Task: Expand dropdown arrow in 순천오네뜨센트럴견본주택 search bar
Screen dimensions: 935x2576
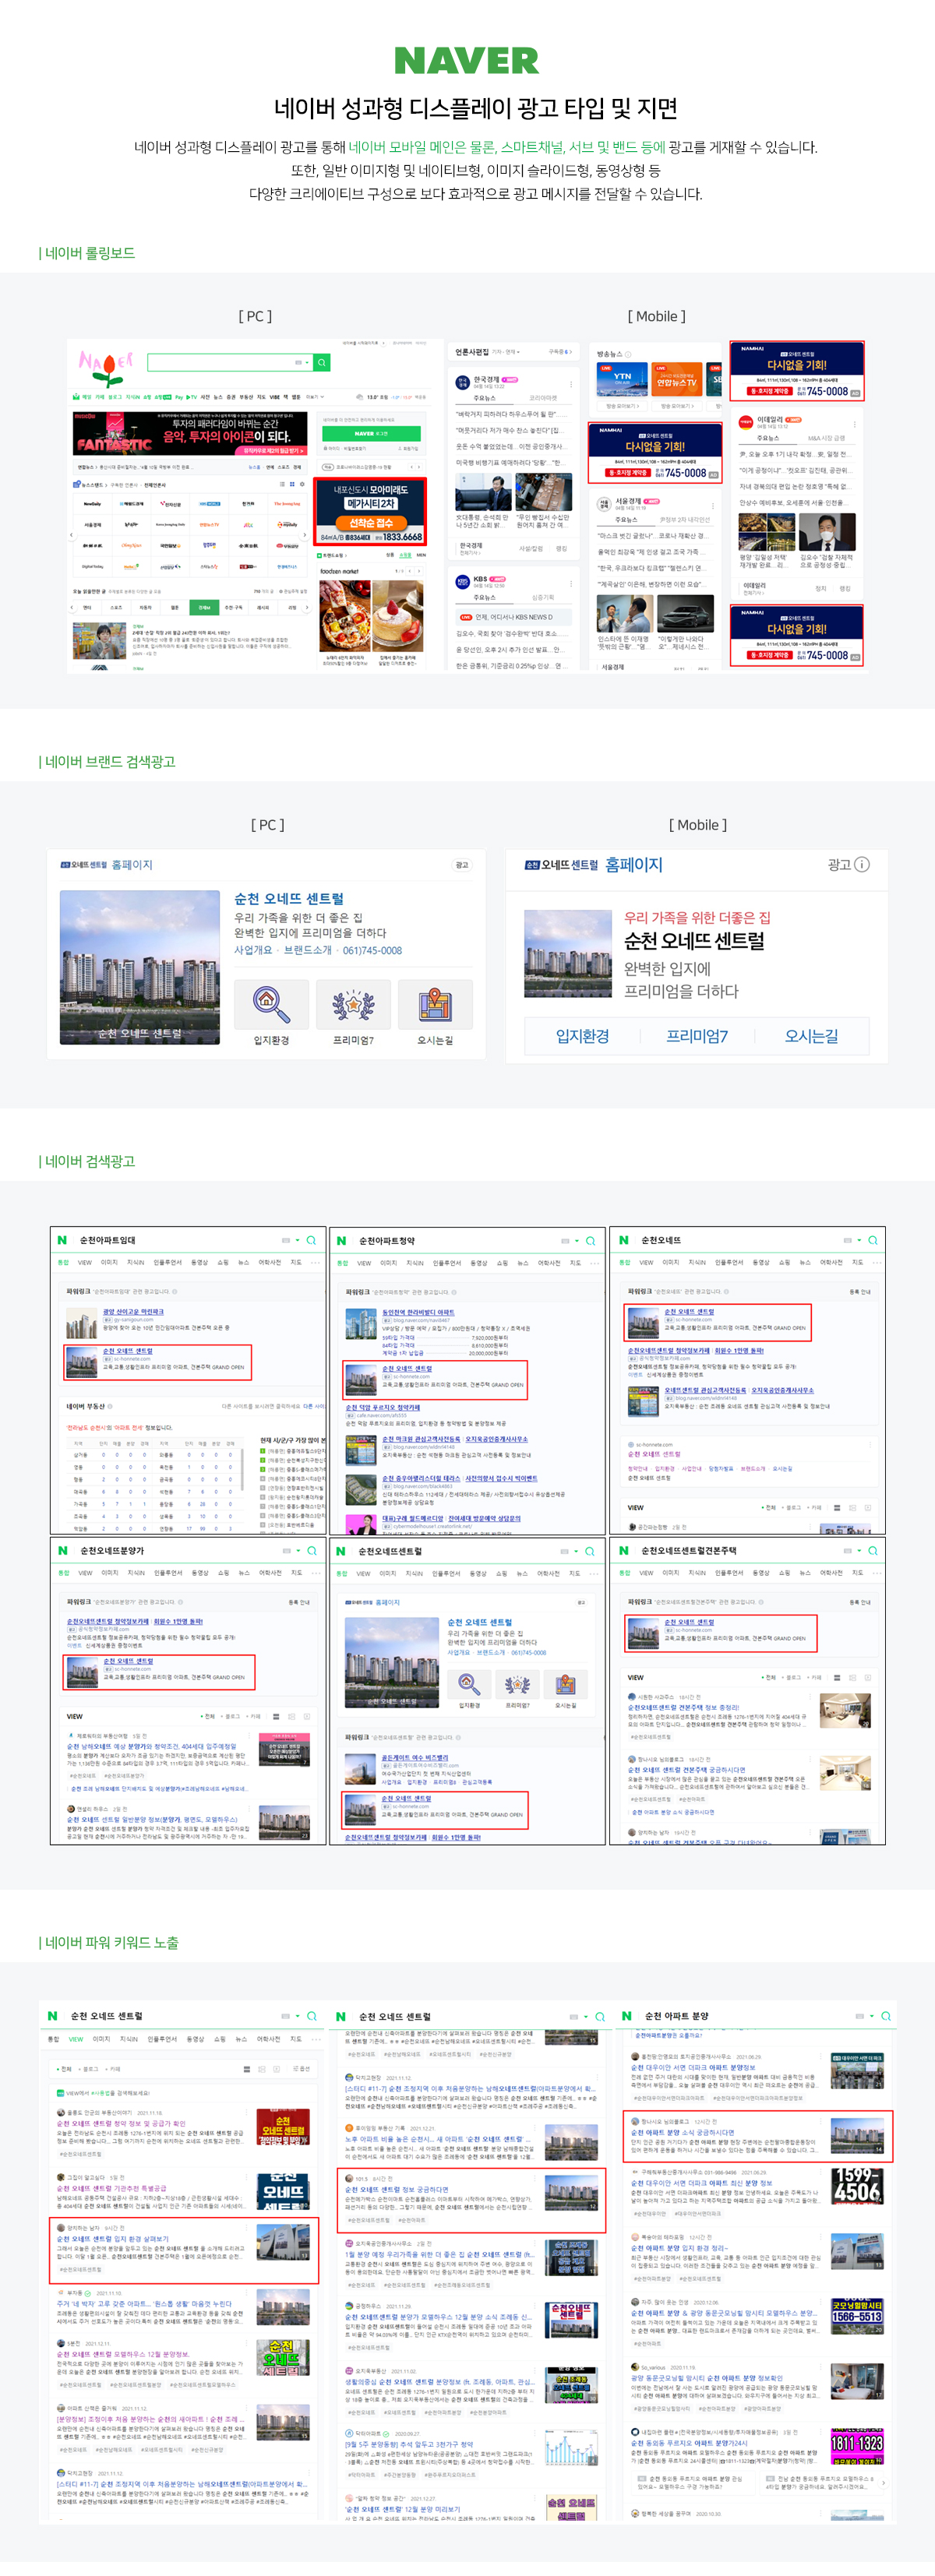Action: (x=859, y=1550)
